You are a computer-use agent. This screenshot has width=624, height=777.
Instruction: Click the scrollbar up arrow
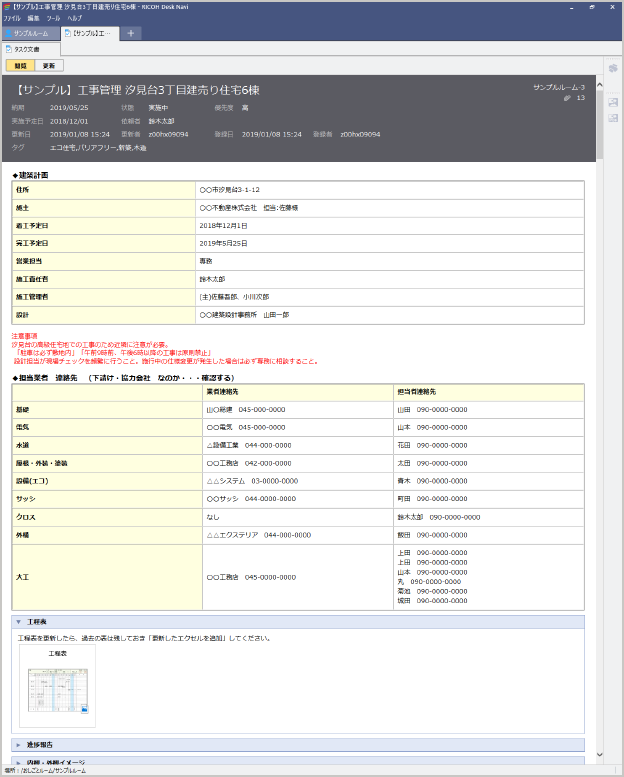coord(600,83)
